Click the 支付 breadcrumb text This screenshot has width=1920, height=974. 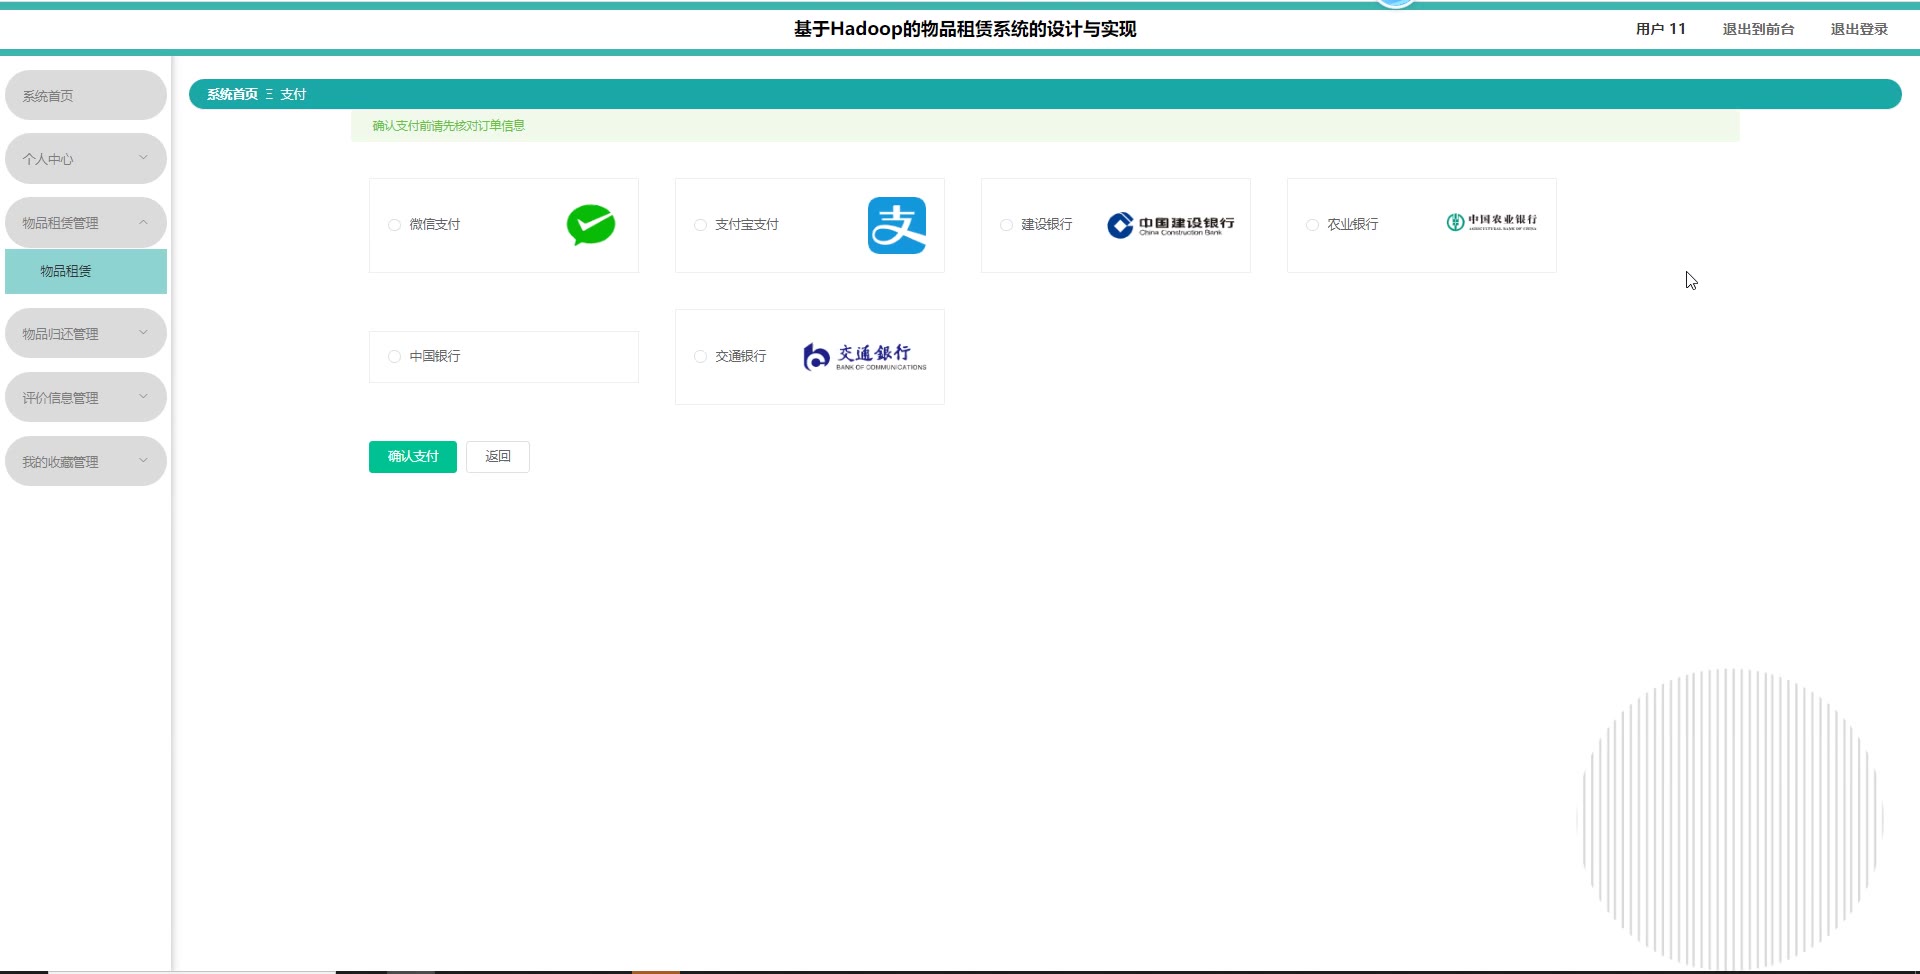pos(293,94)
